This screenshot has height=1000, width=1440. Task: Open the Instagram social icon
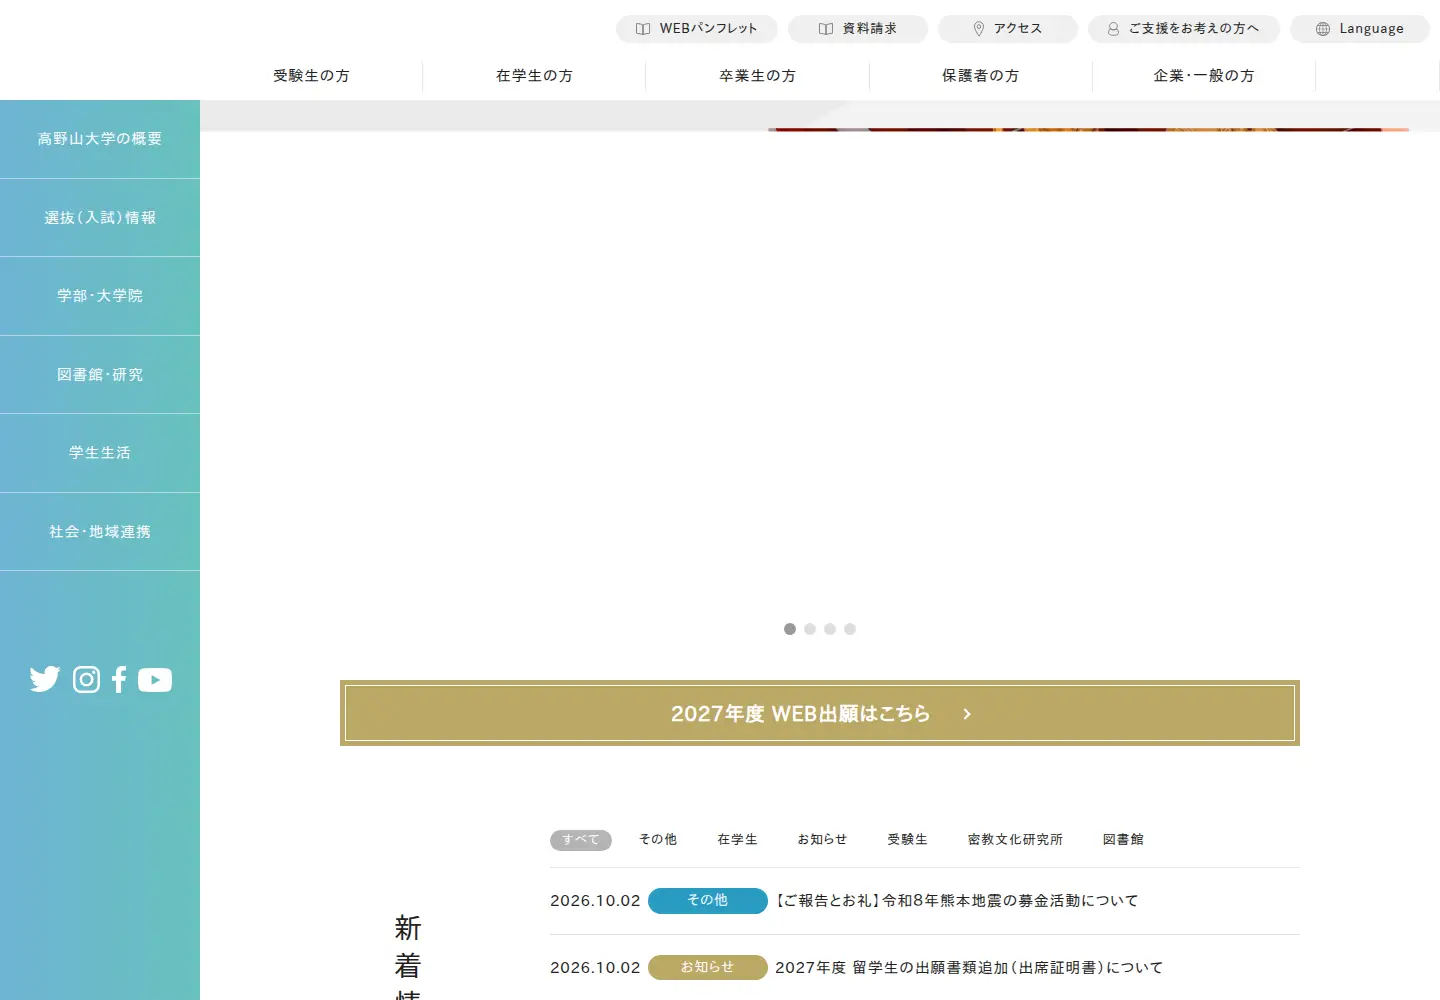pyautogui.click(x=87, y=680)
